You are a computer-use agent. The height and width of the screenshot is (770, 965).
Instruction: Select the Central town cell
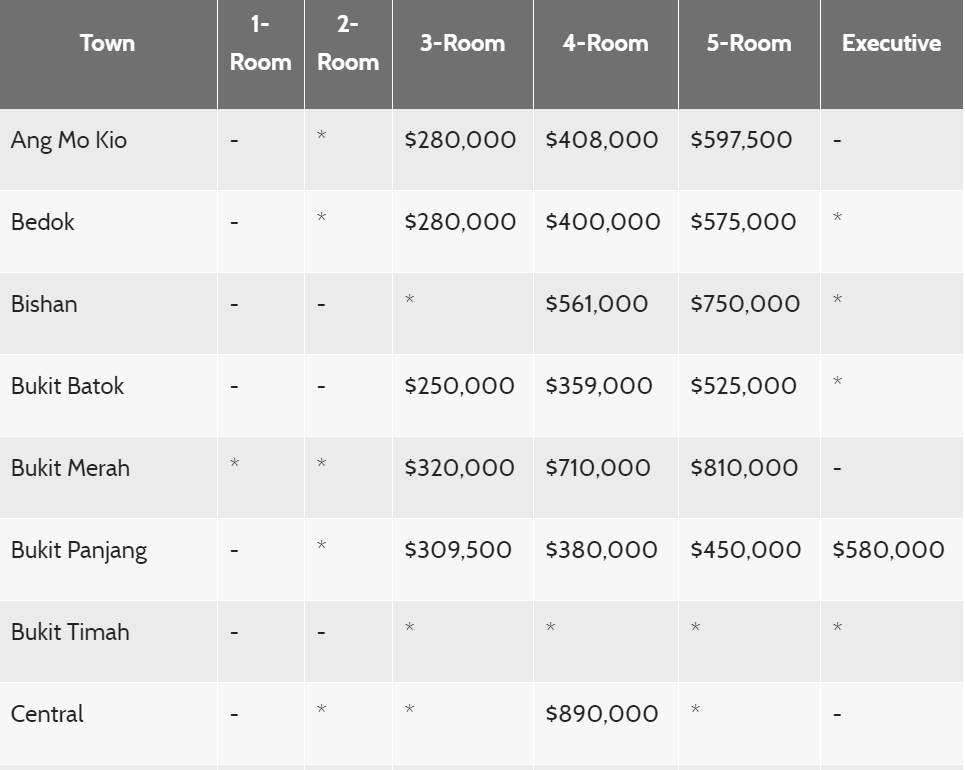47,714
